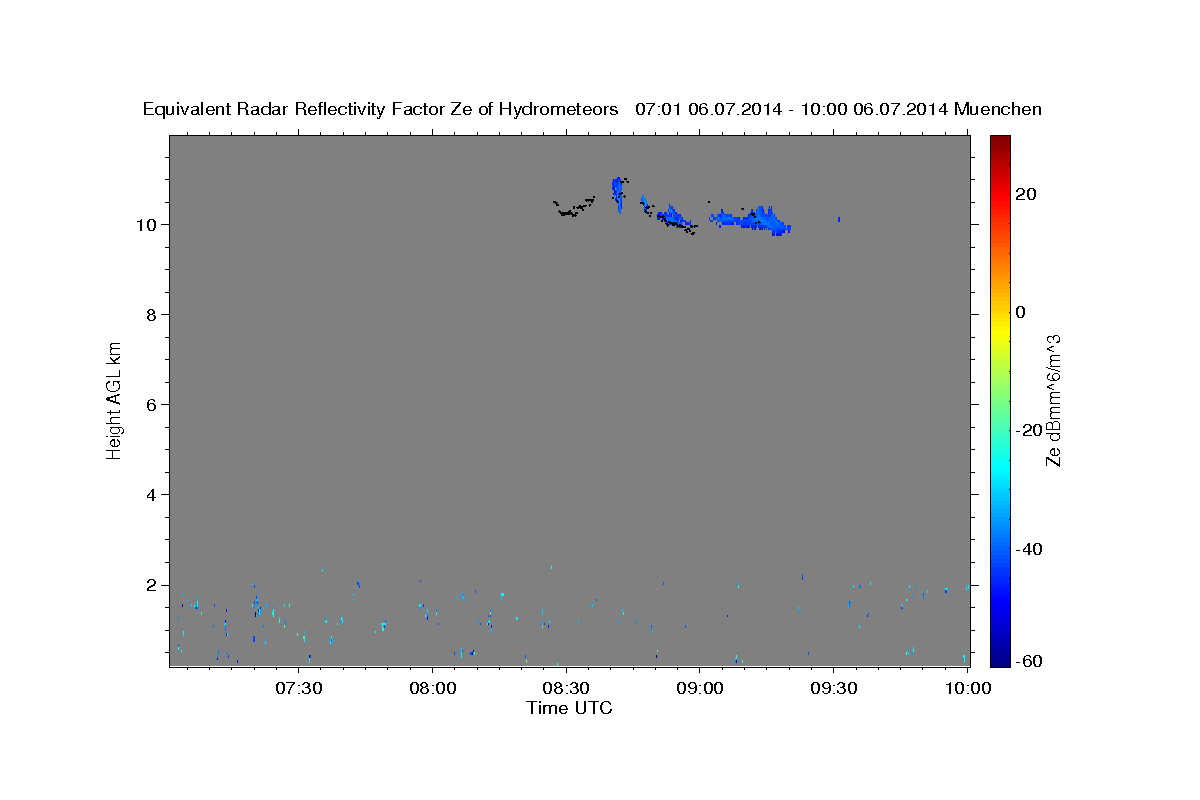Click the 10:00 time tick label
1200x800 pixels.
pyautogui.click(x=967, y=688)
